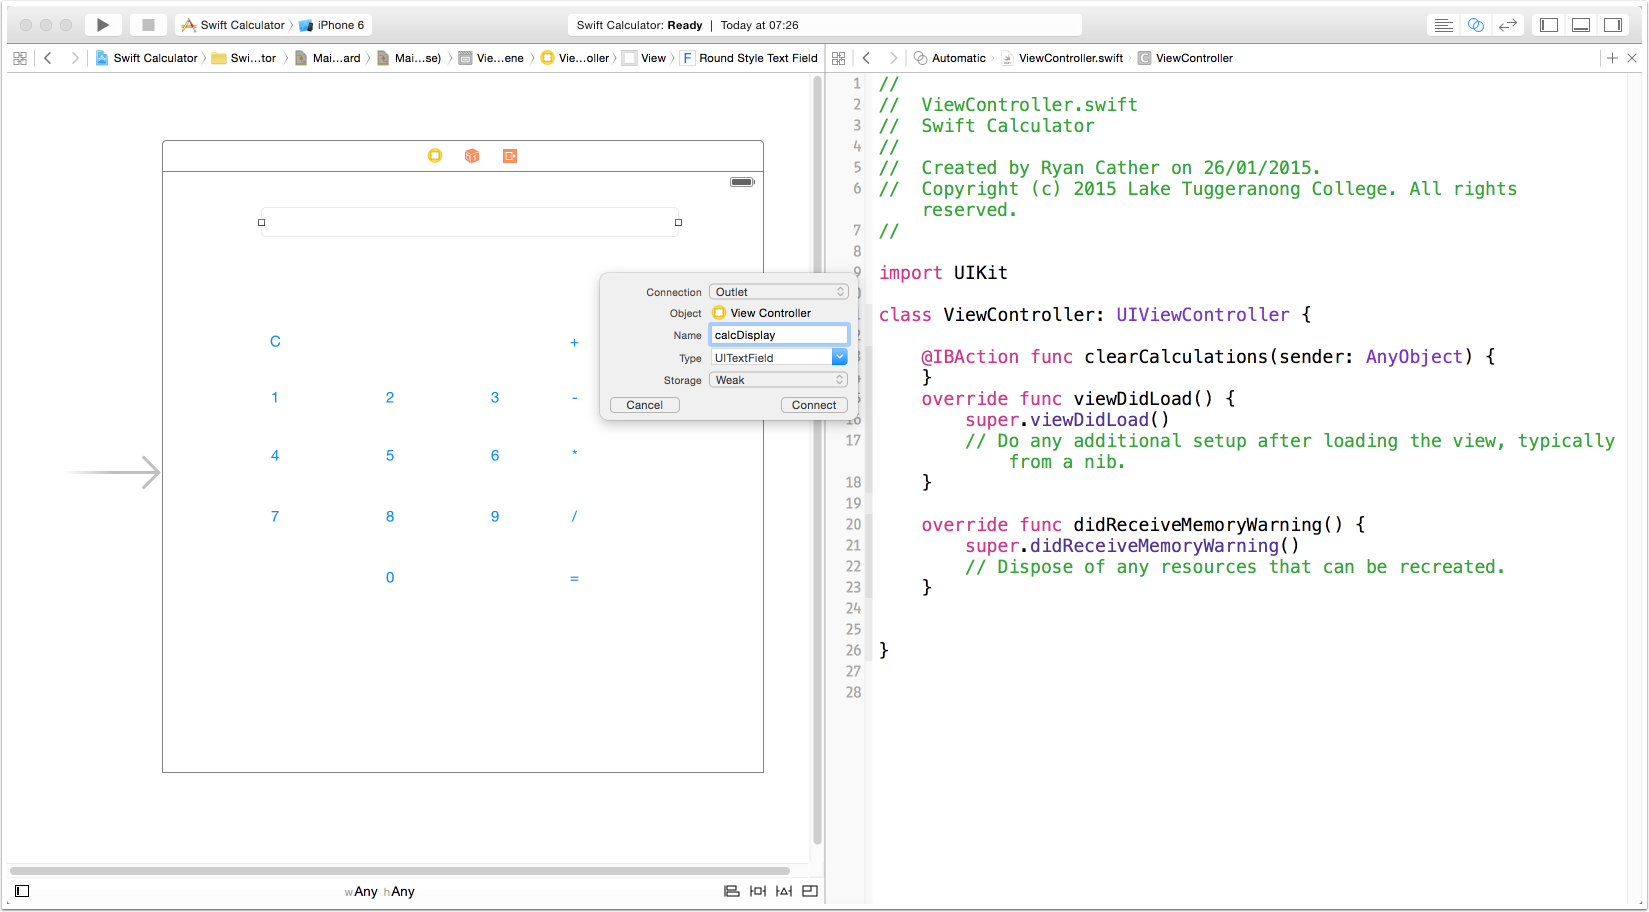Click View Controller icon in scene dock

click(x=435, y=156)
